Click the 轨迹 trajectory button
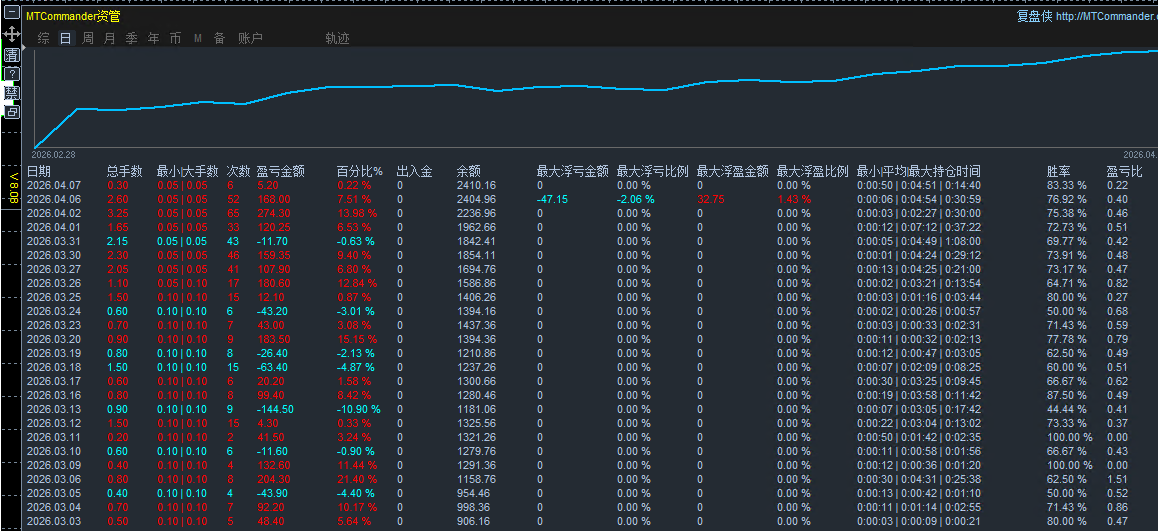 (x=337, y=38)
